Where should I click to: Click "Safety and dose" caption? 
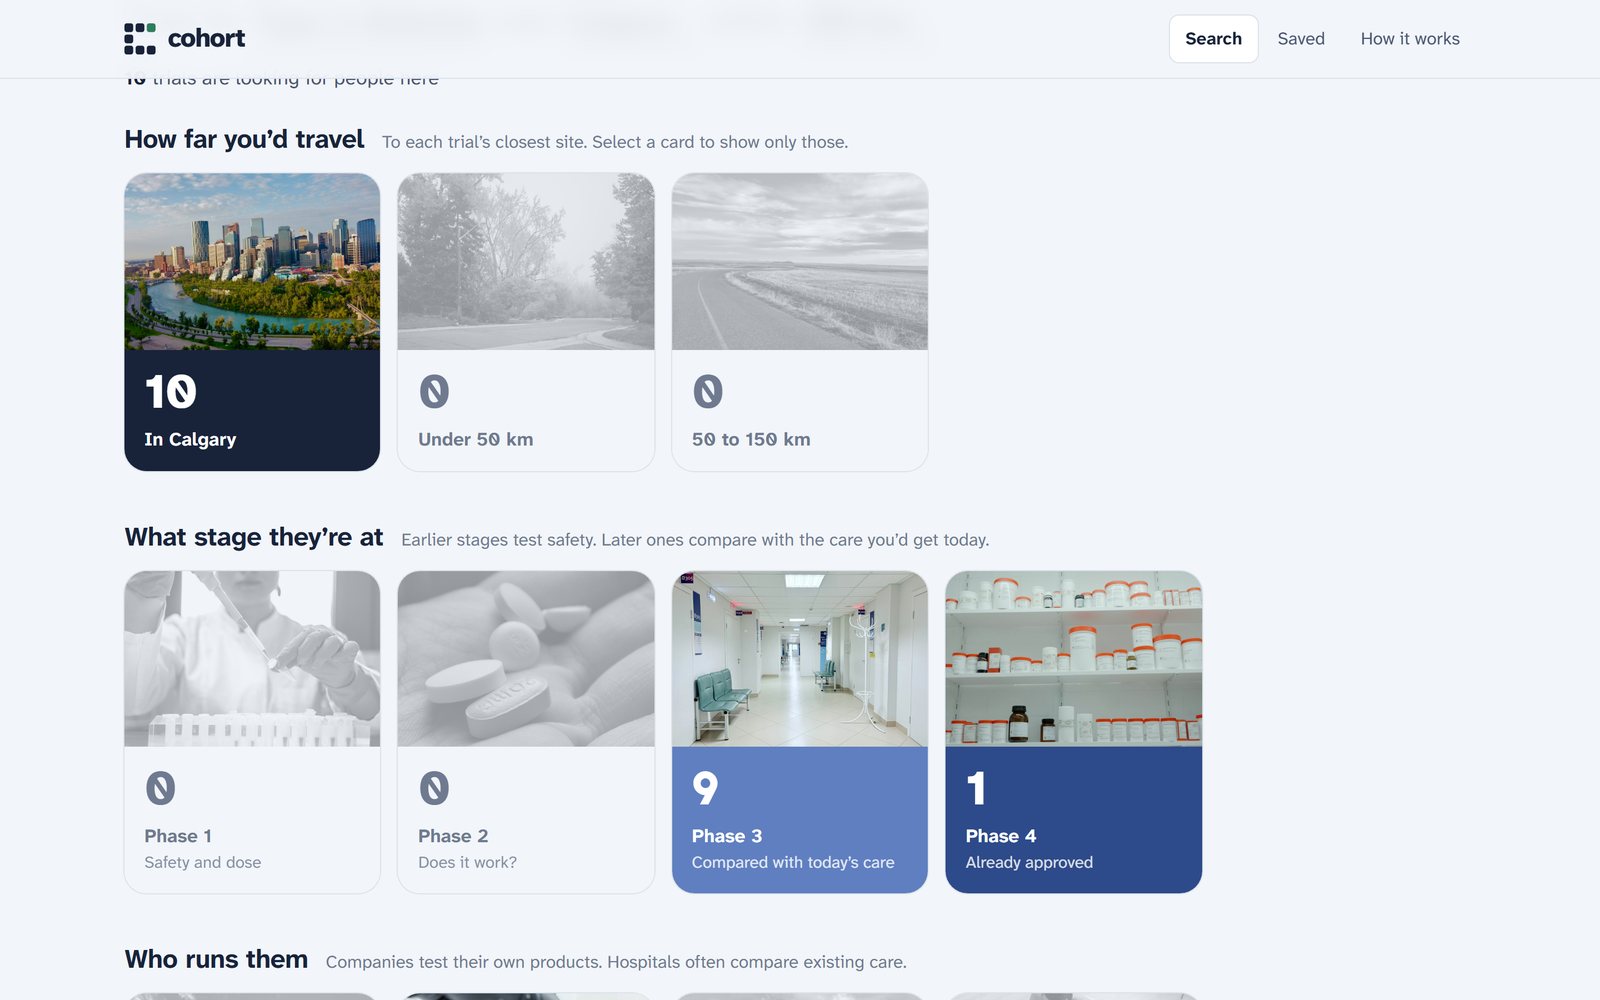[202, 862]
